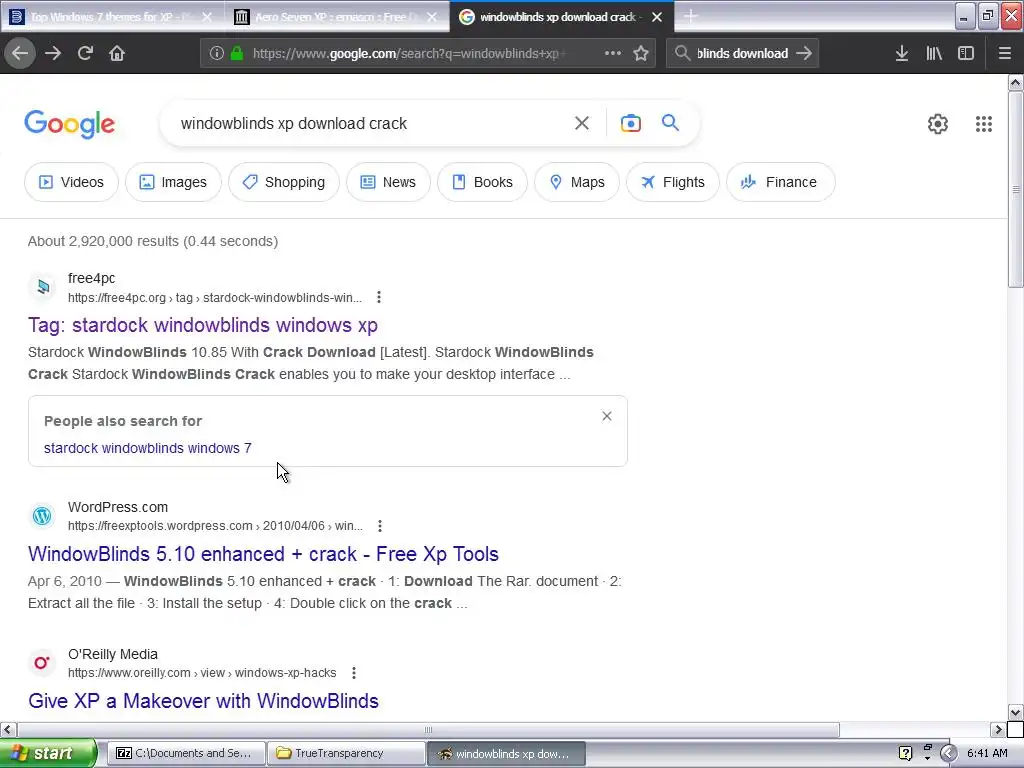Expand hidden tray icons arrow

948,753
